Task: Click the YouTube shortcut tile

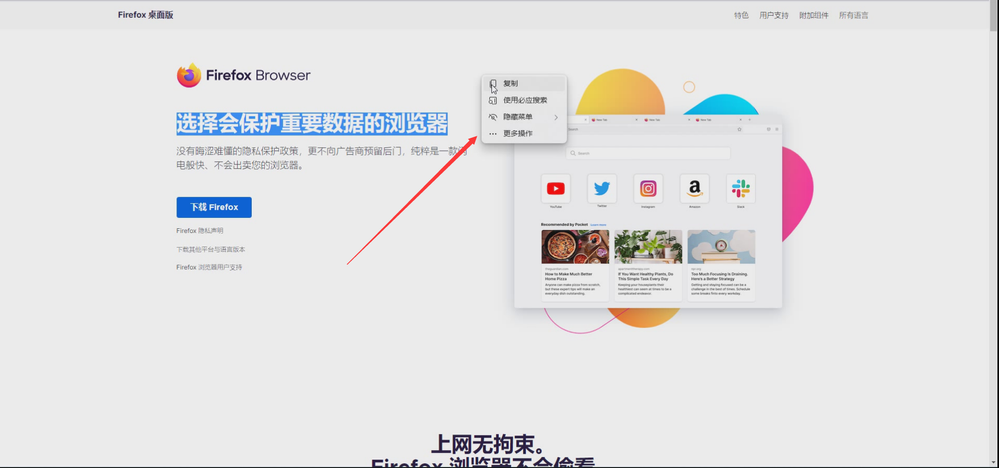Action: [x=555, y=188]
